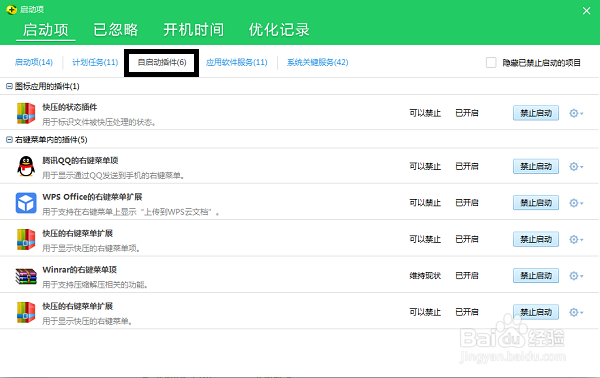Select the 自启动插件(6) sub-tab

(162, 62)
